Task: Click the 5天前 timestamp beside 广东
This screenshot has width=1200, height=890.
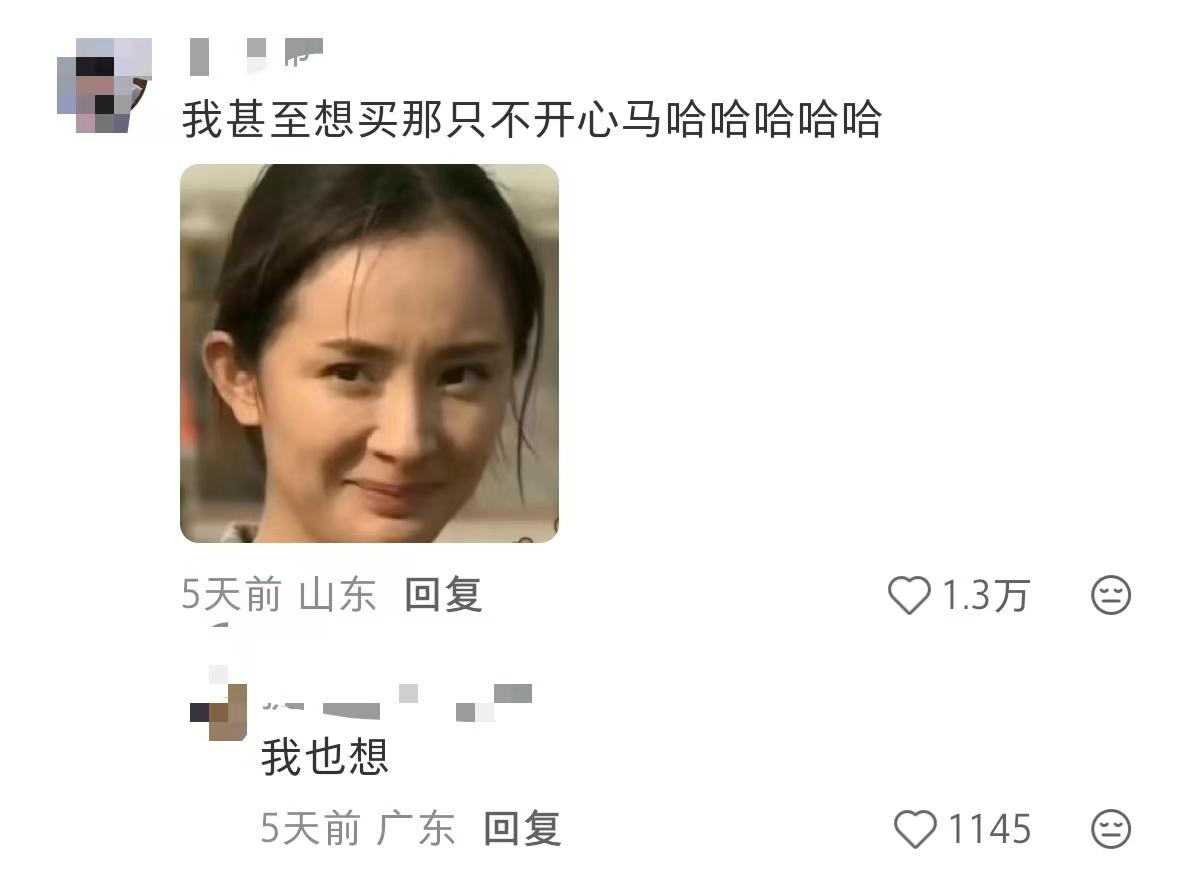Action: (x=310, y=828)
